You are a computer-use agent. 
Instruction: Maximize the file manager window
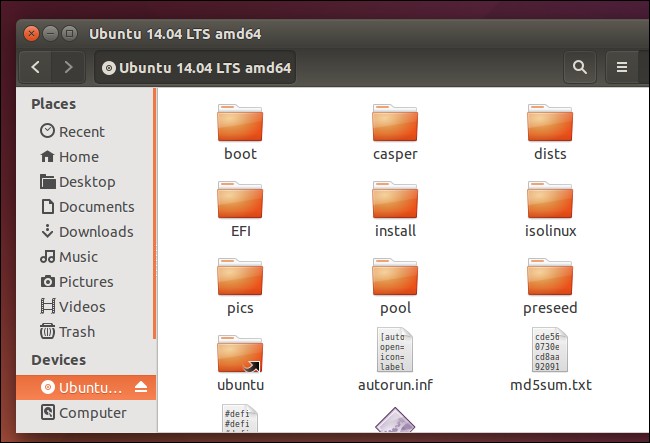pos(69,33)
